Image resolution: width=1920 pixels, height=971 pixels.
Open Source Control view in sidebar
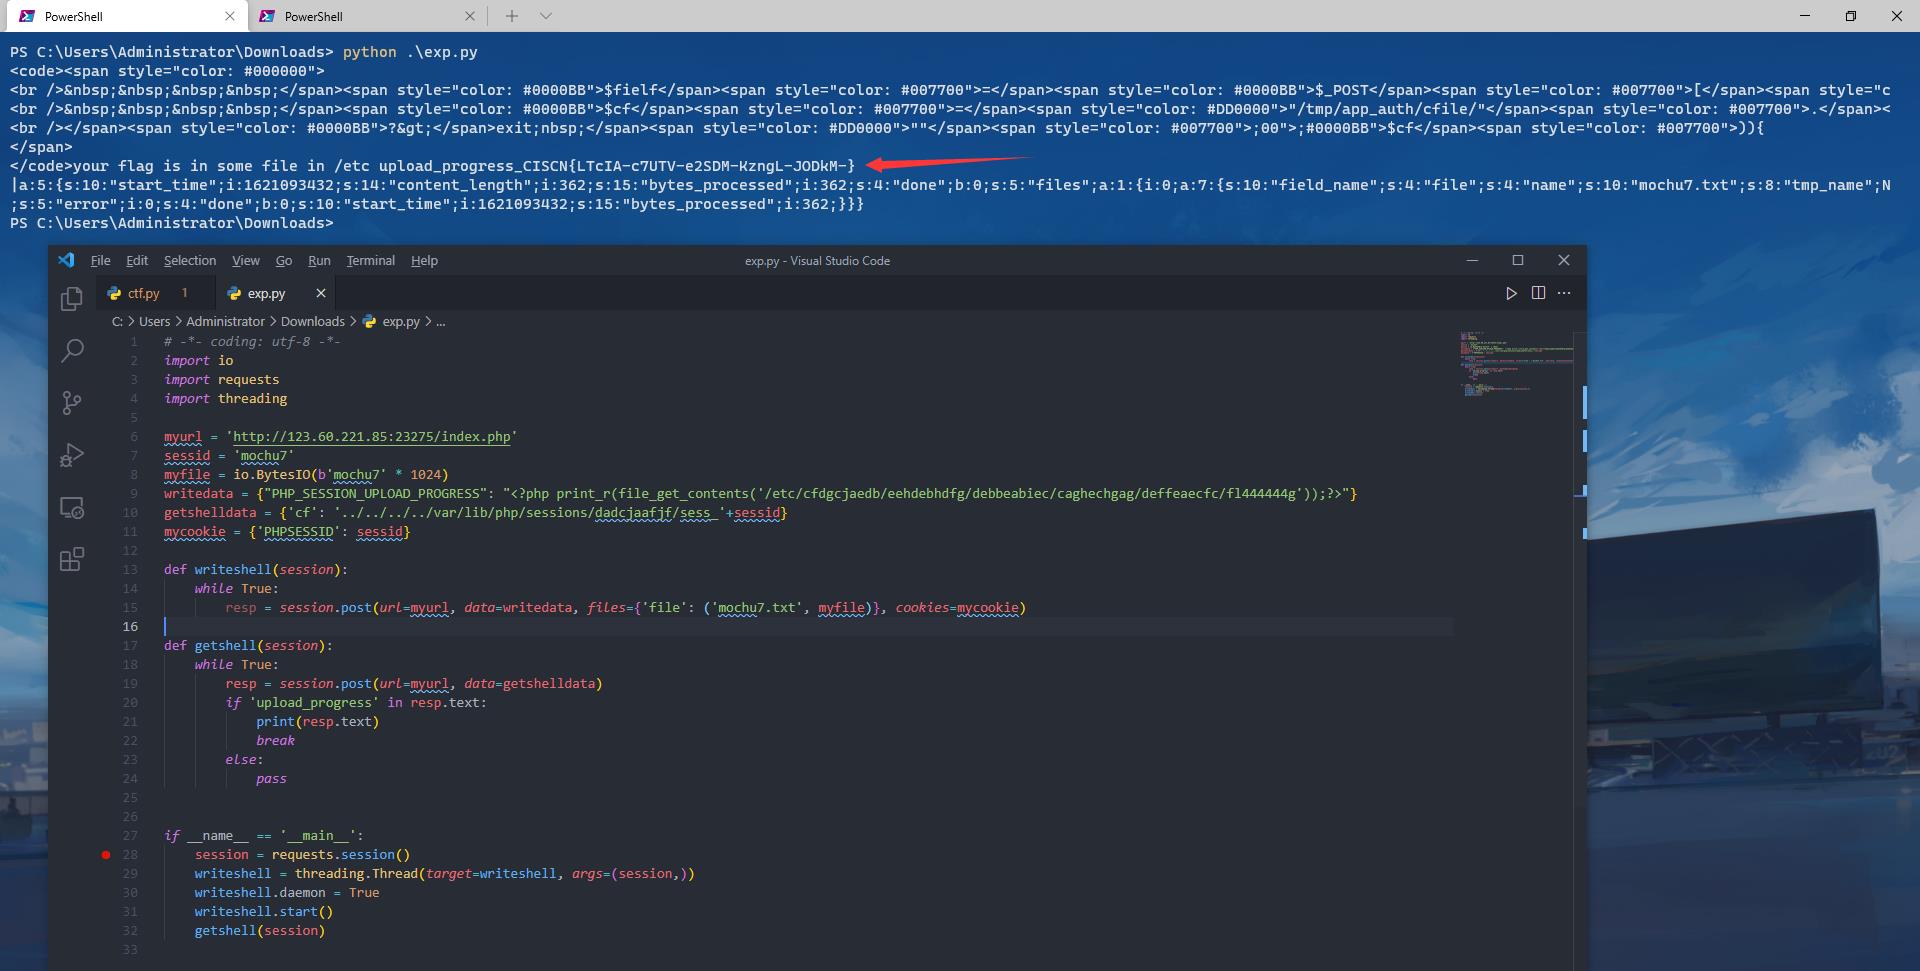[71, 402]
